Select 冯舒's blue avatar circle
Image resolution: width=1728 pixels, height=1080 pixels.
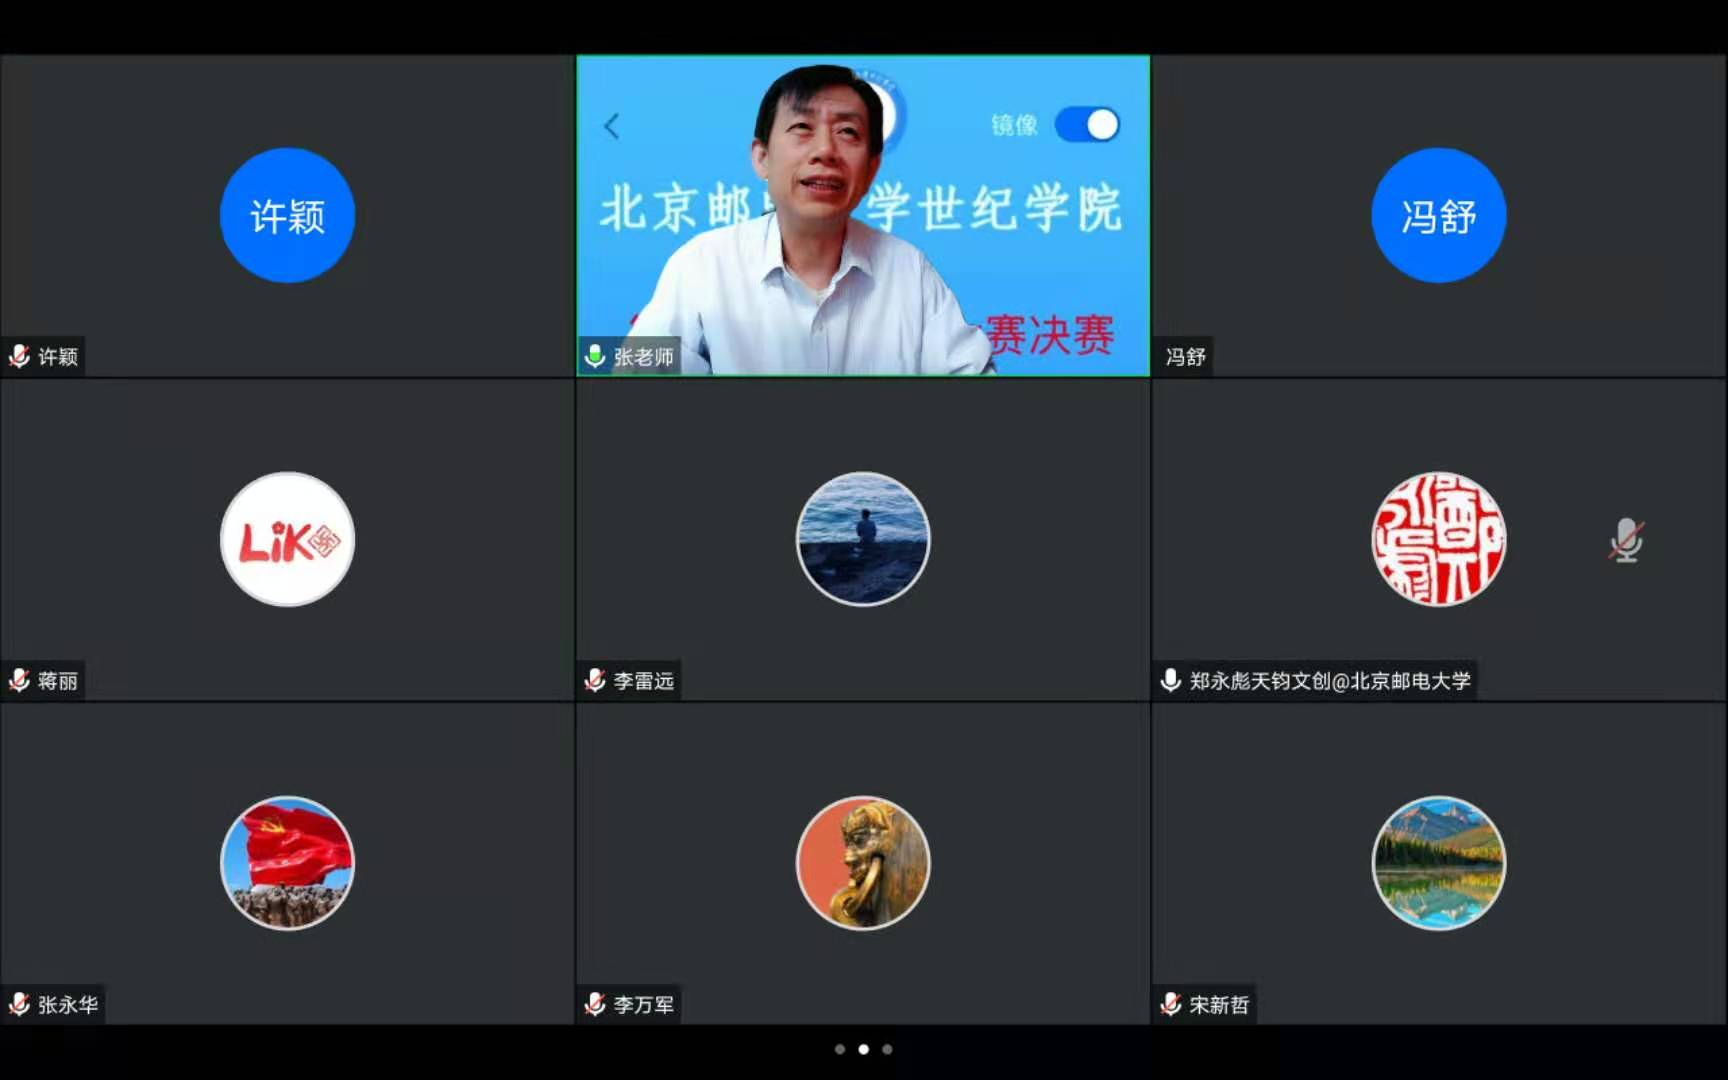[x=1438, y=216]
